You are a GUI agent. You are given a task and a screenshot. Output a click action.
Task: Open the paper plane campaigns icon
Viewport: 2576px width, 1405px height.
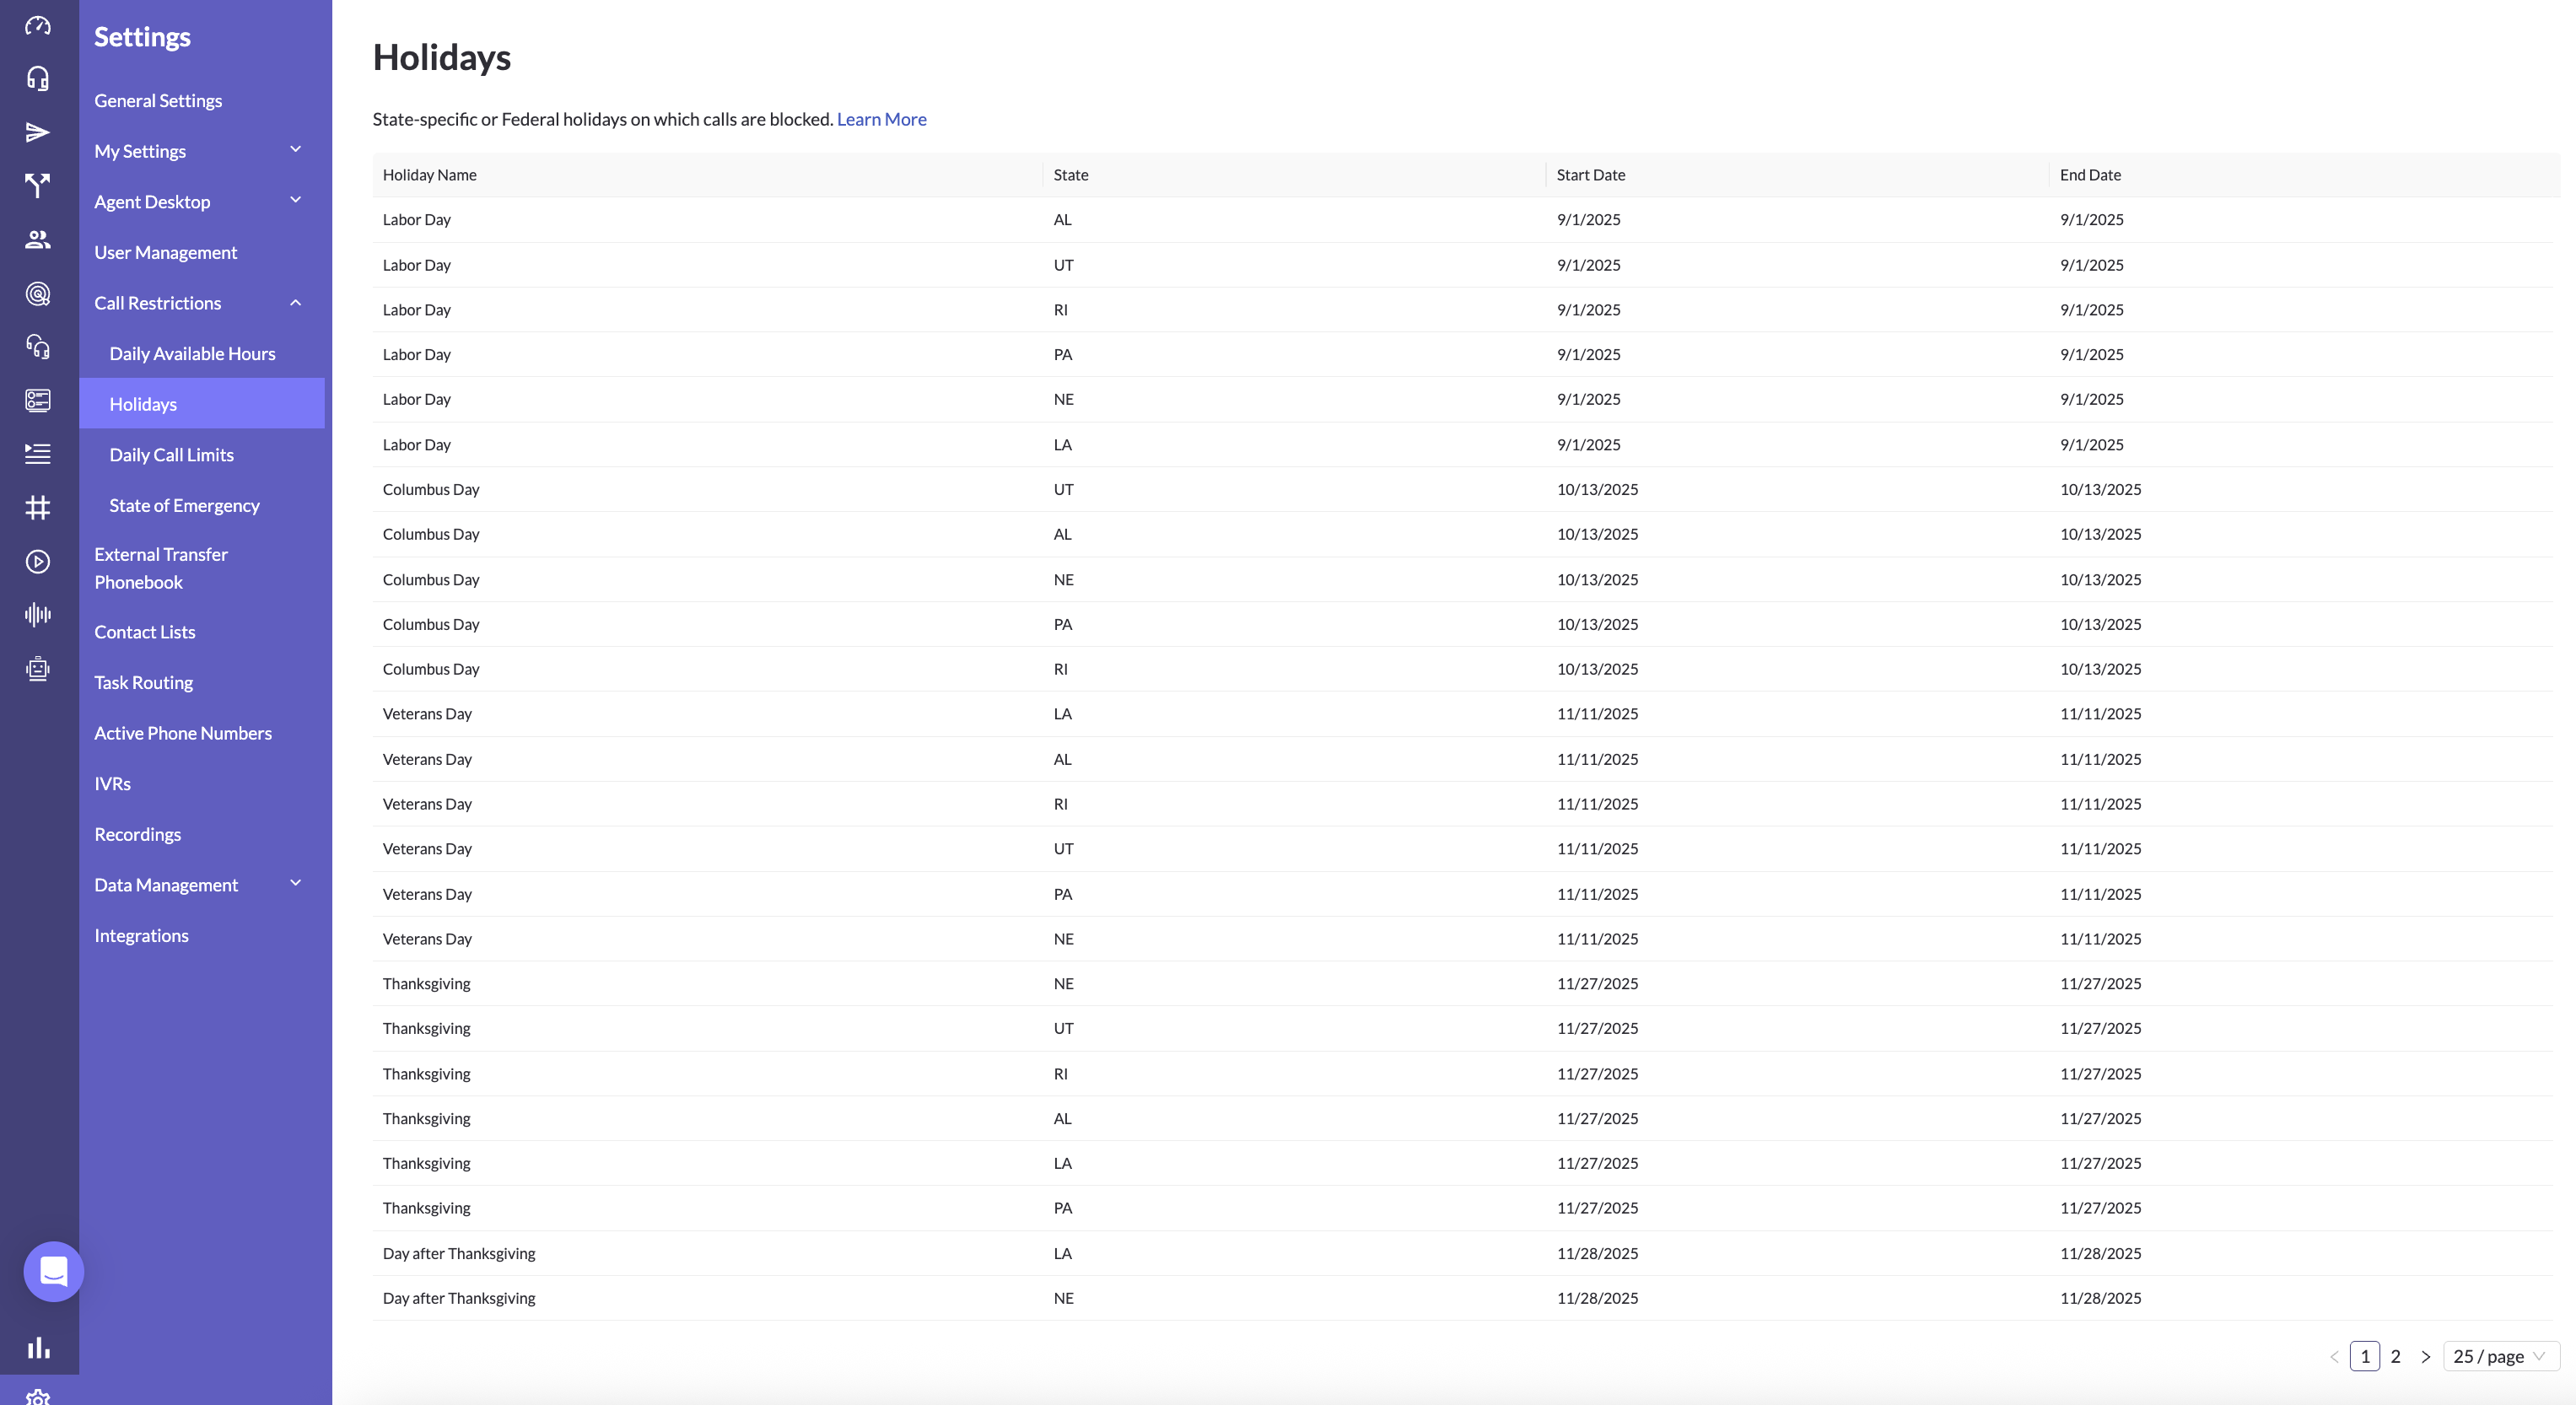pyautogui.click(x=38, y=132)
